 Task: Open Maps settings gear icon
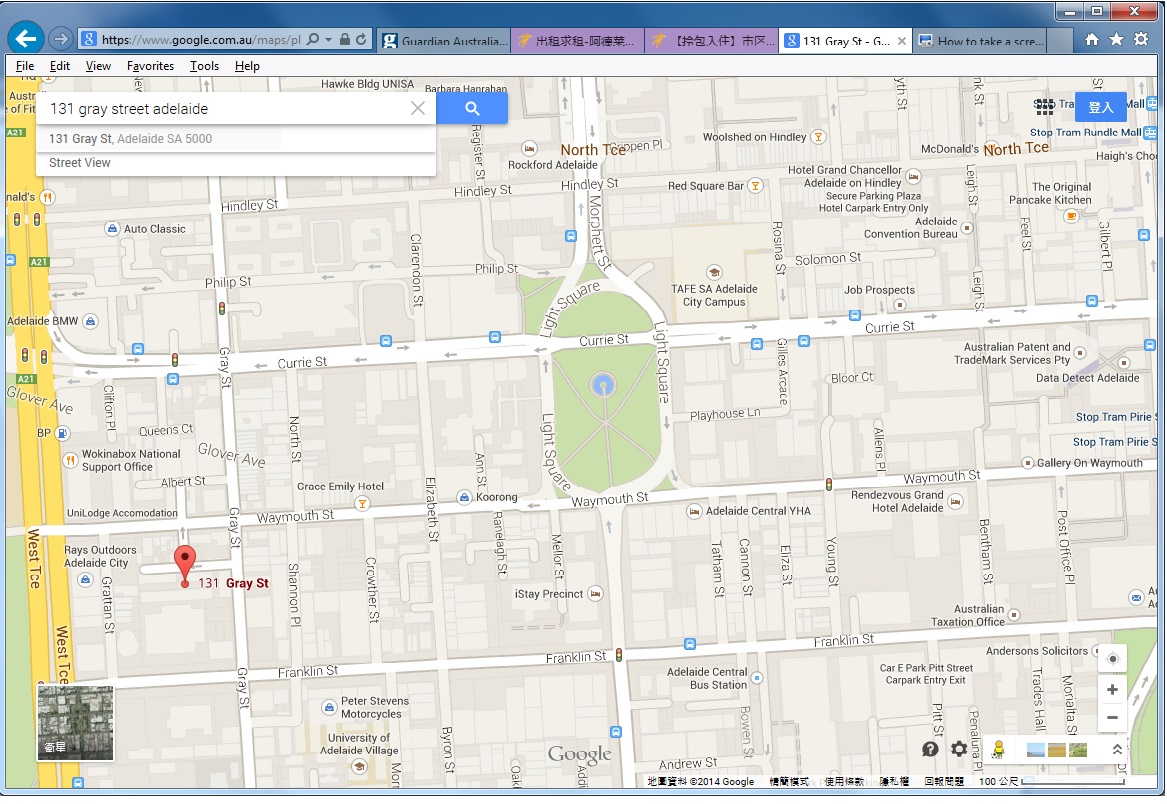[959, 749]
